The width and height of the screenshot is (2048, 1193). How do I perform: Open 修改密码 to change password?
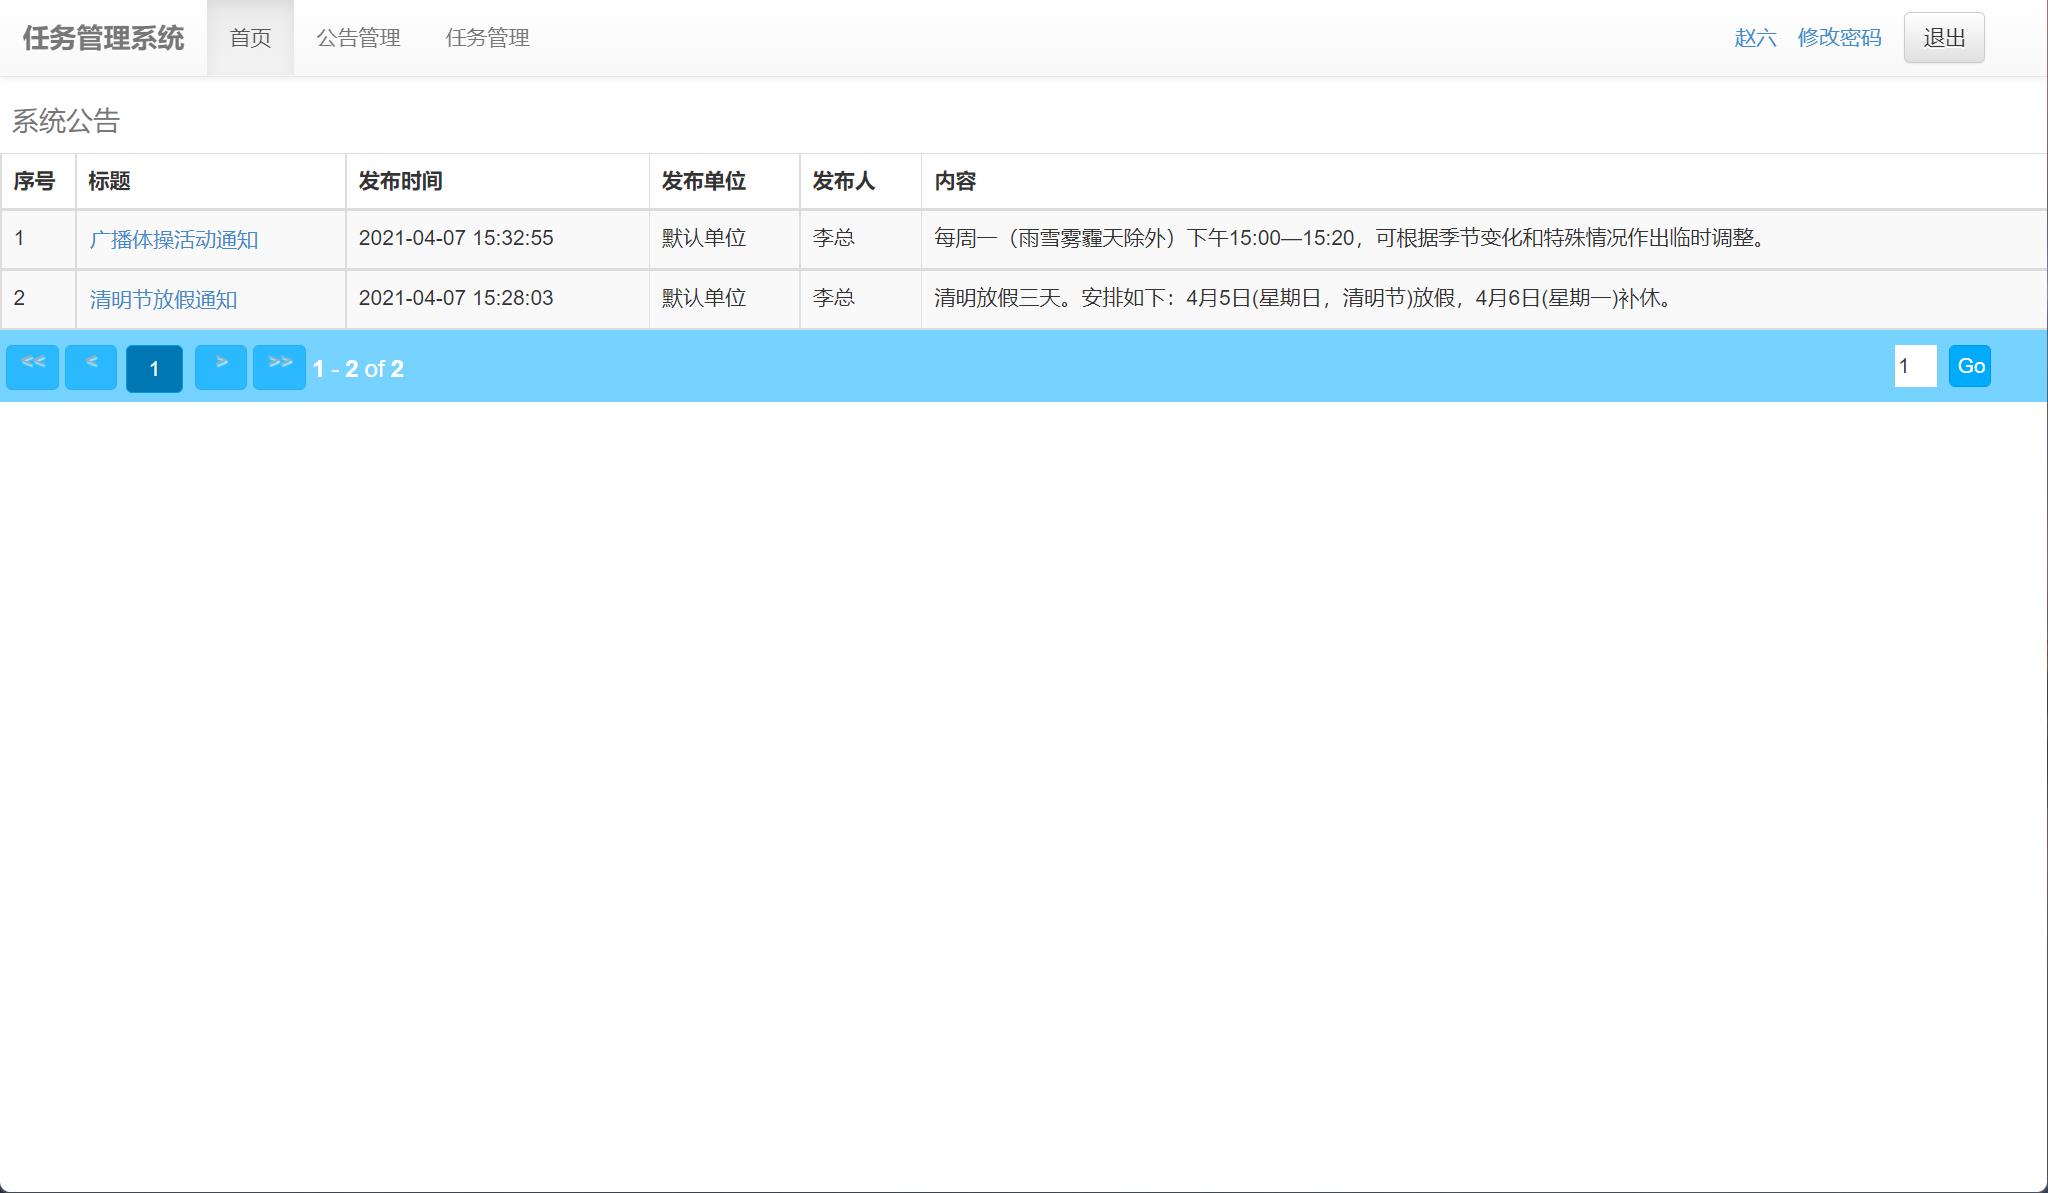1838,38
